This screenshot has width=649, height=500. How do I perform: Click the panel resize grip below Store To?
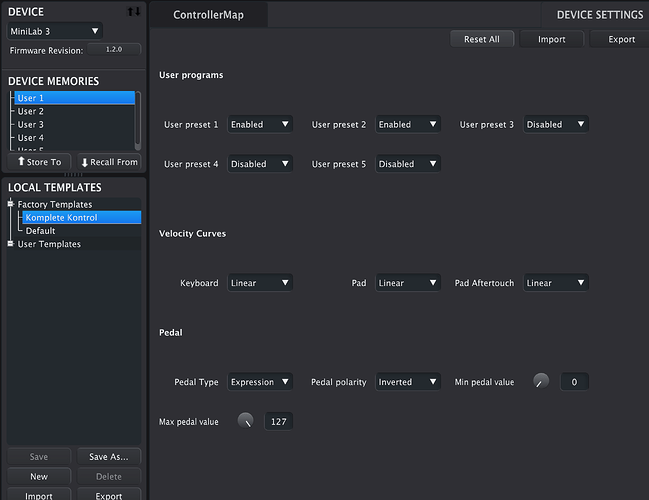[x=74, y=174]
